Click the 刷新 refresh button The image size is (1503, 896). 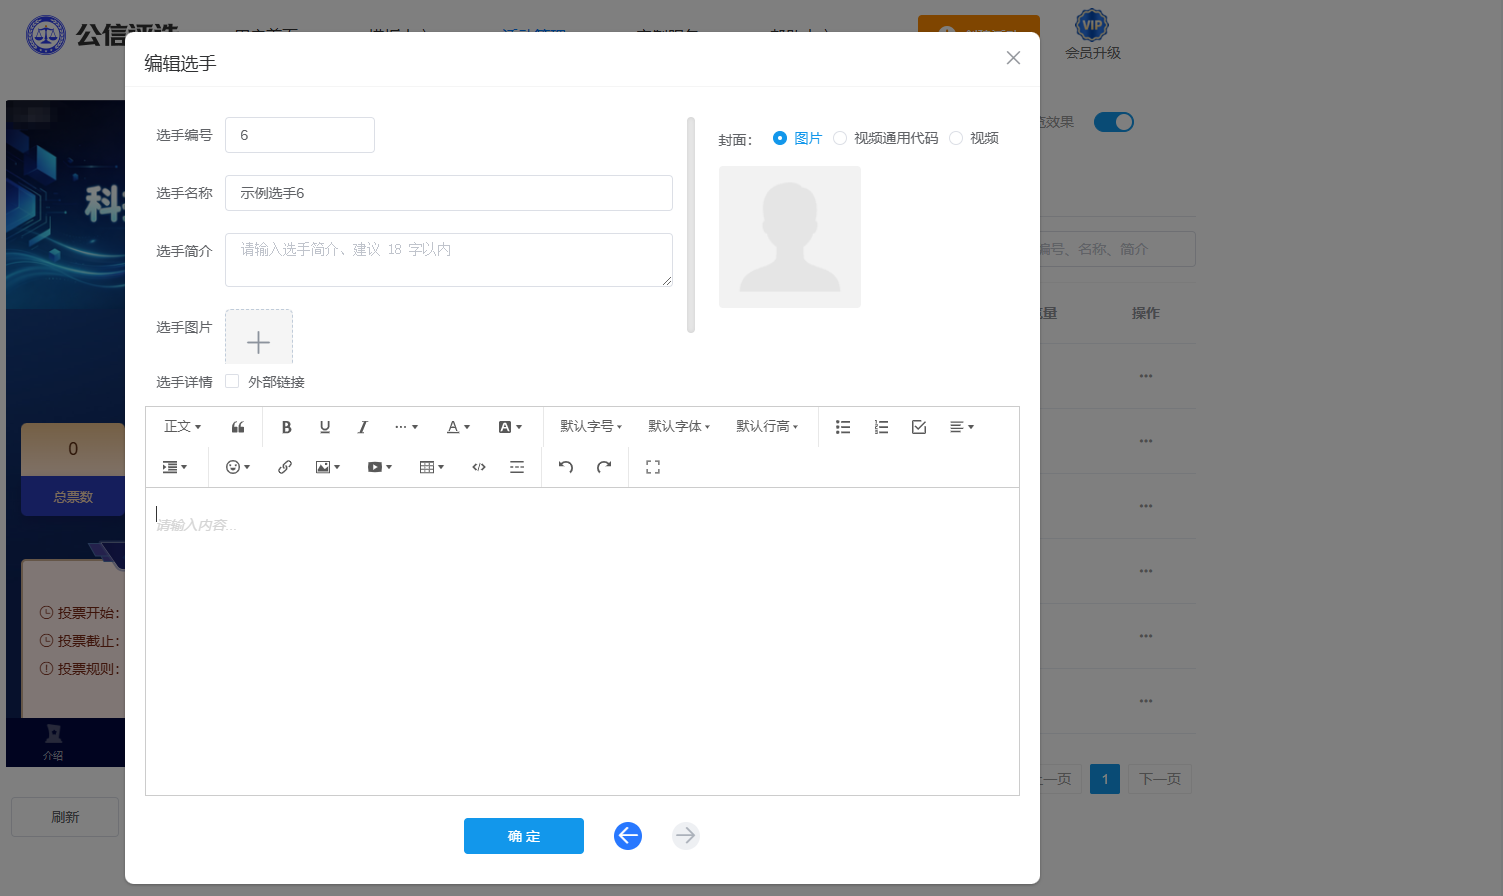click(x=65, y=817)
